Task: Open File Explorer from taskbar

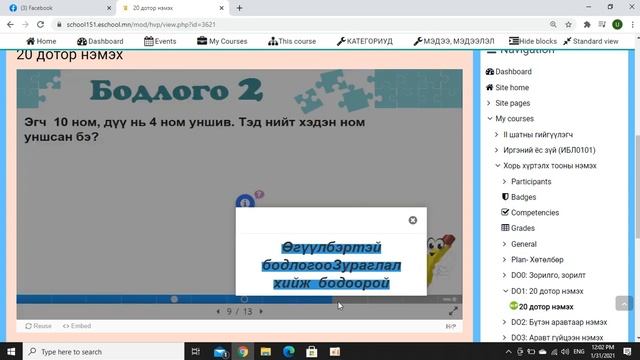Action: pos(266,351)
